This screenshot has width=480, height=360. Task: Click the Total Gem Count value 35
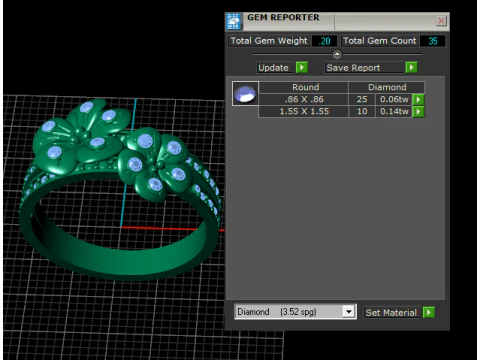pyautogui.click(x=433, y=41)
